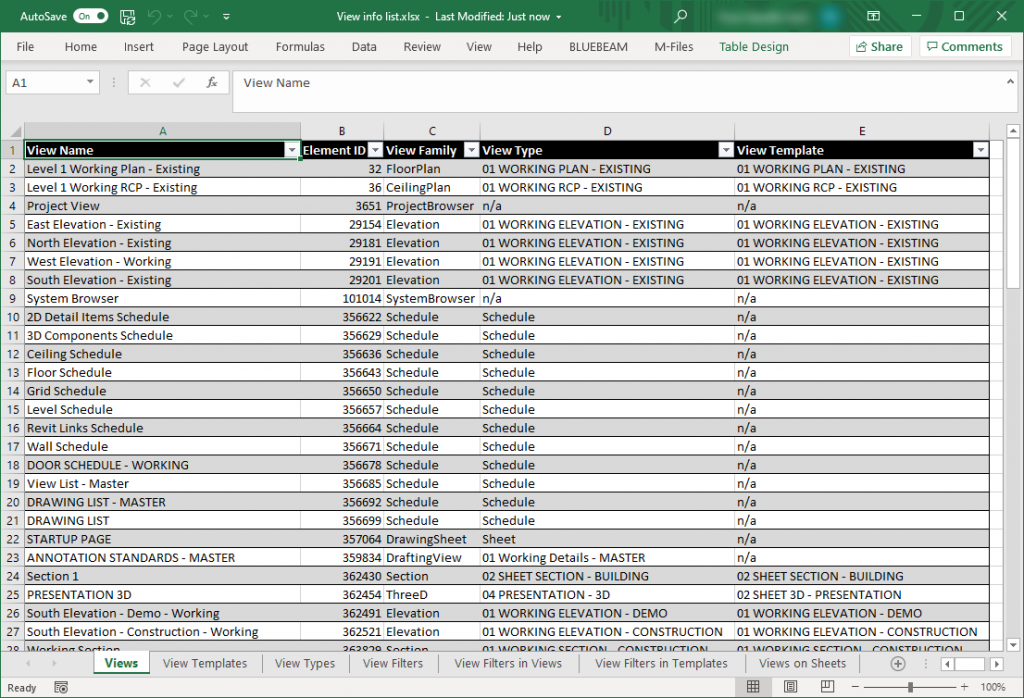The height and width of the screenshot is (698, 1024).
Task: Open Customize Quick Access Toolbar dropdown
Action: 226,17
